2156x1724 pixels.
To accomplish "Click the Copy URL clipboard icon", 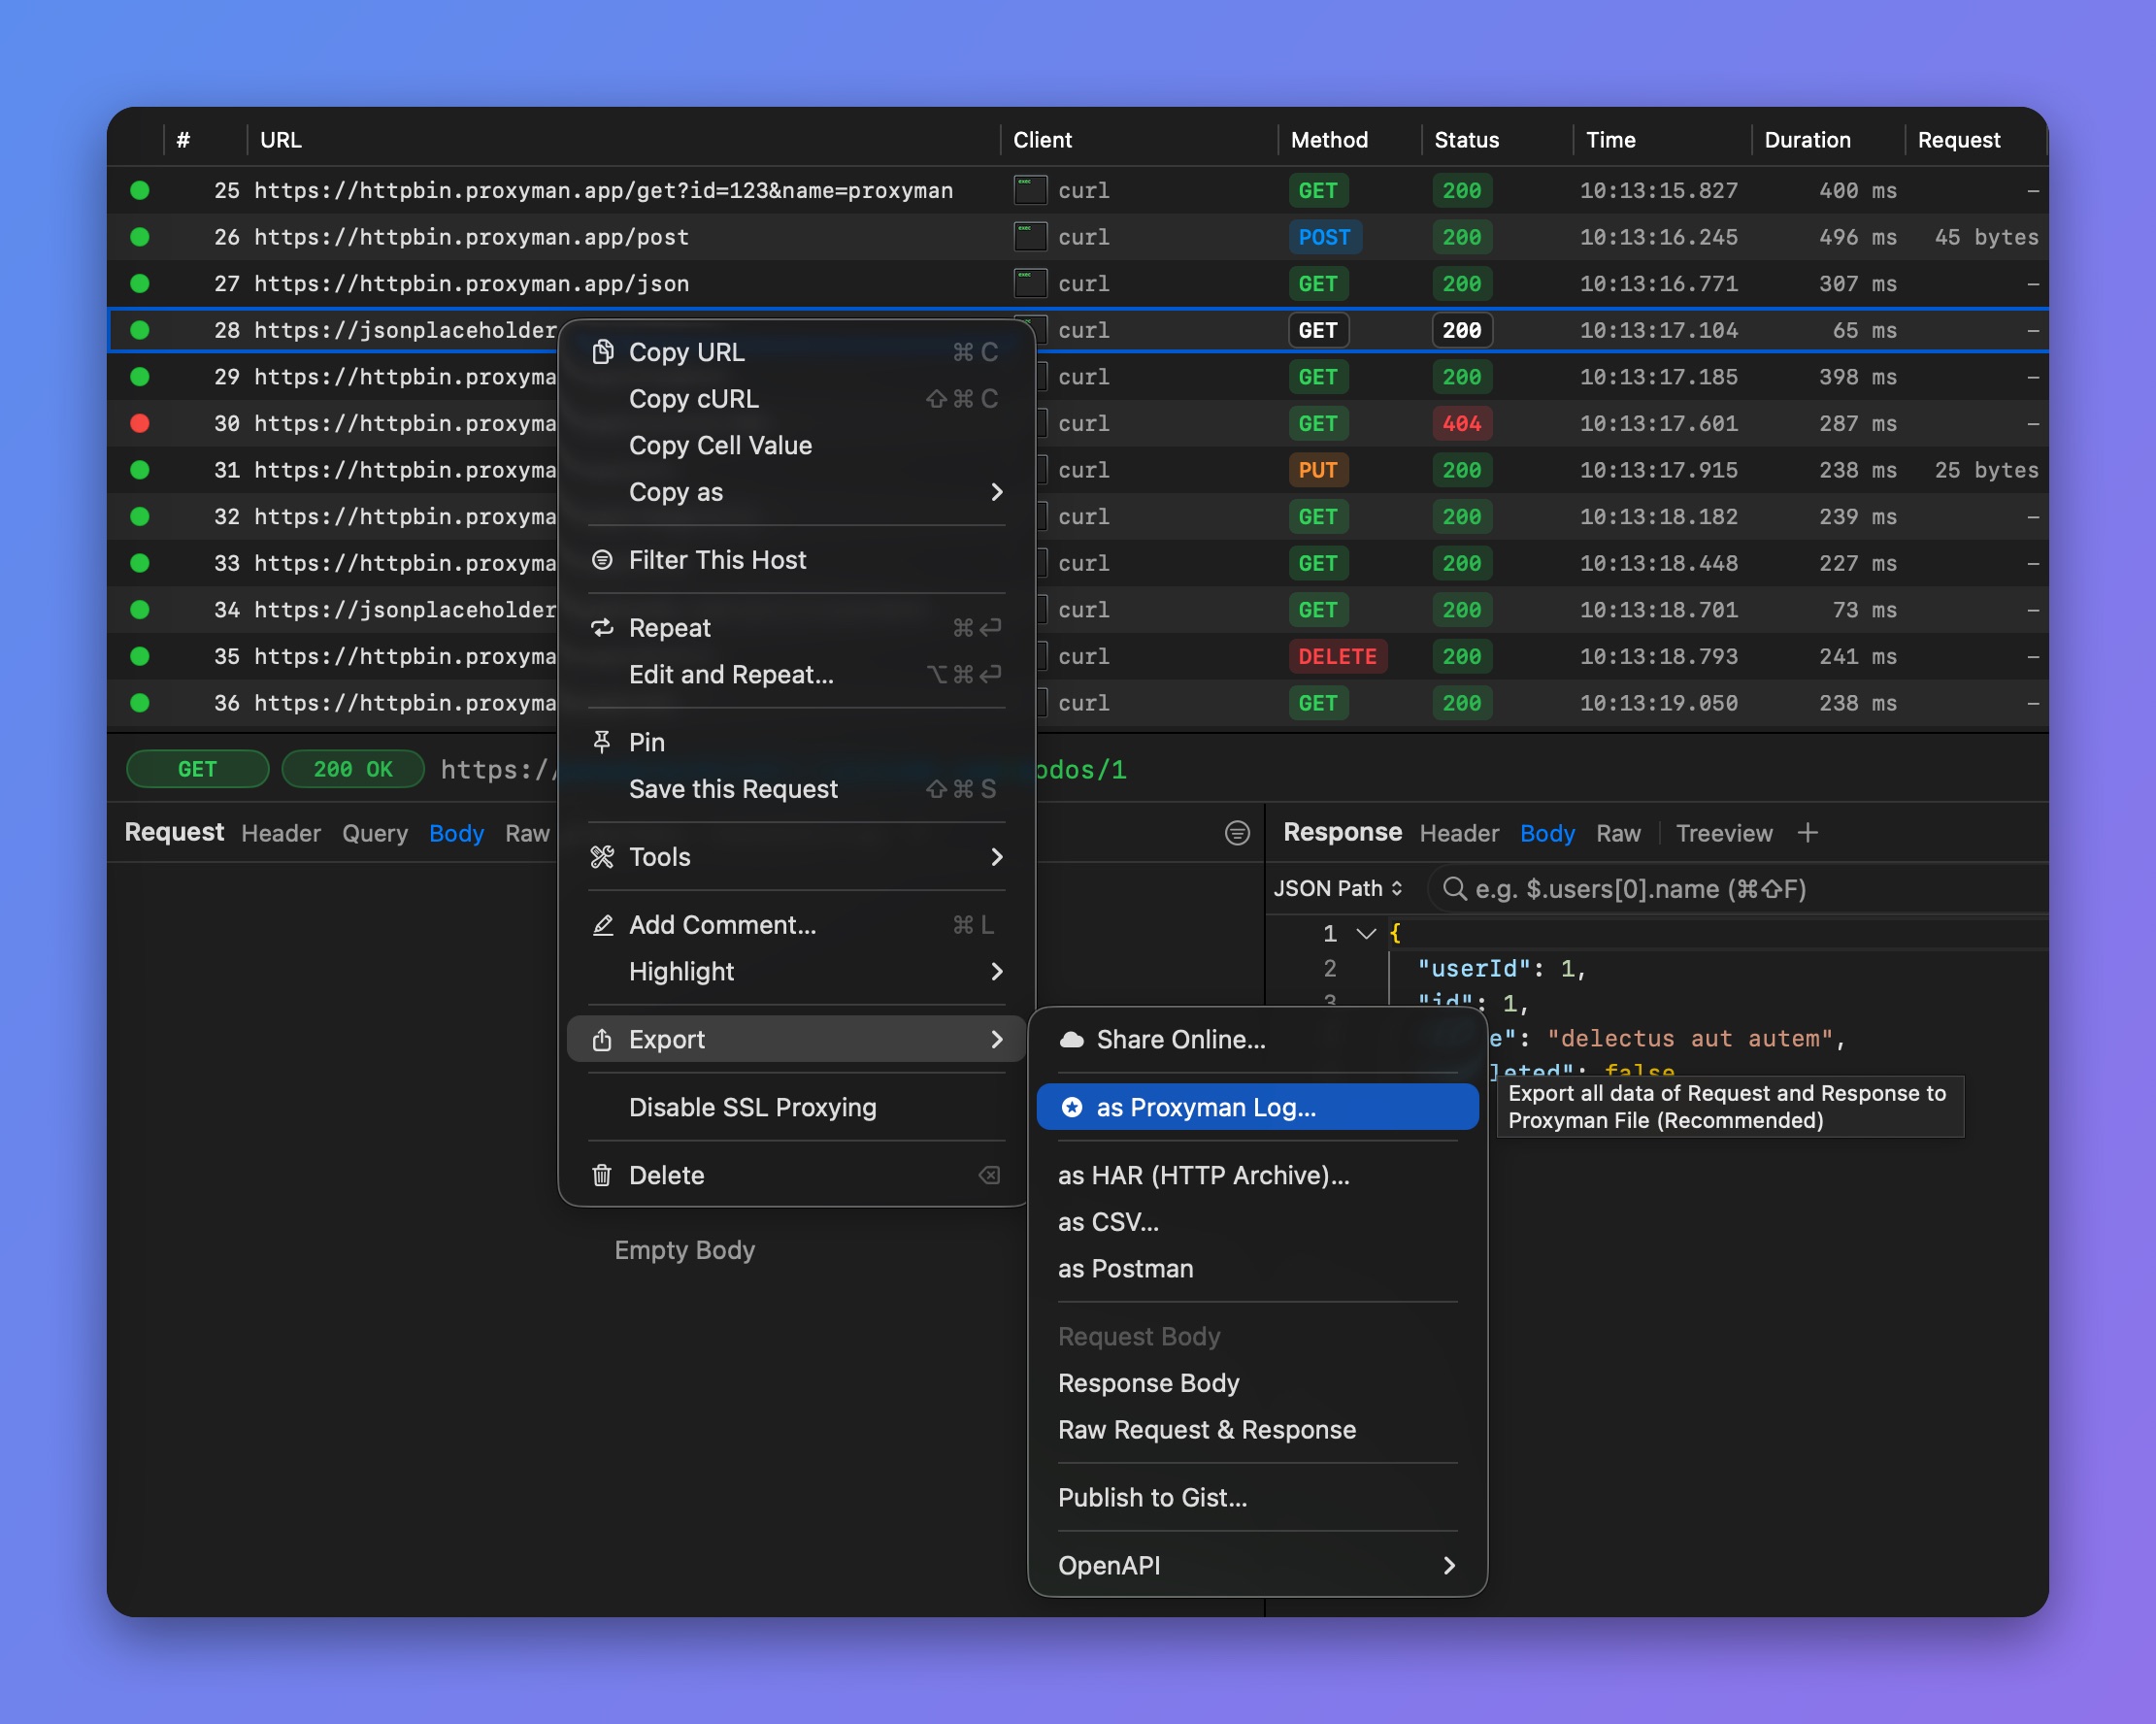I will pos(602,352).
